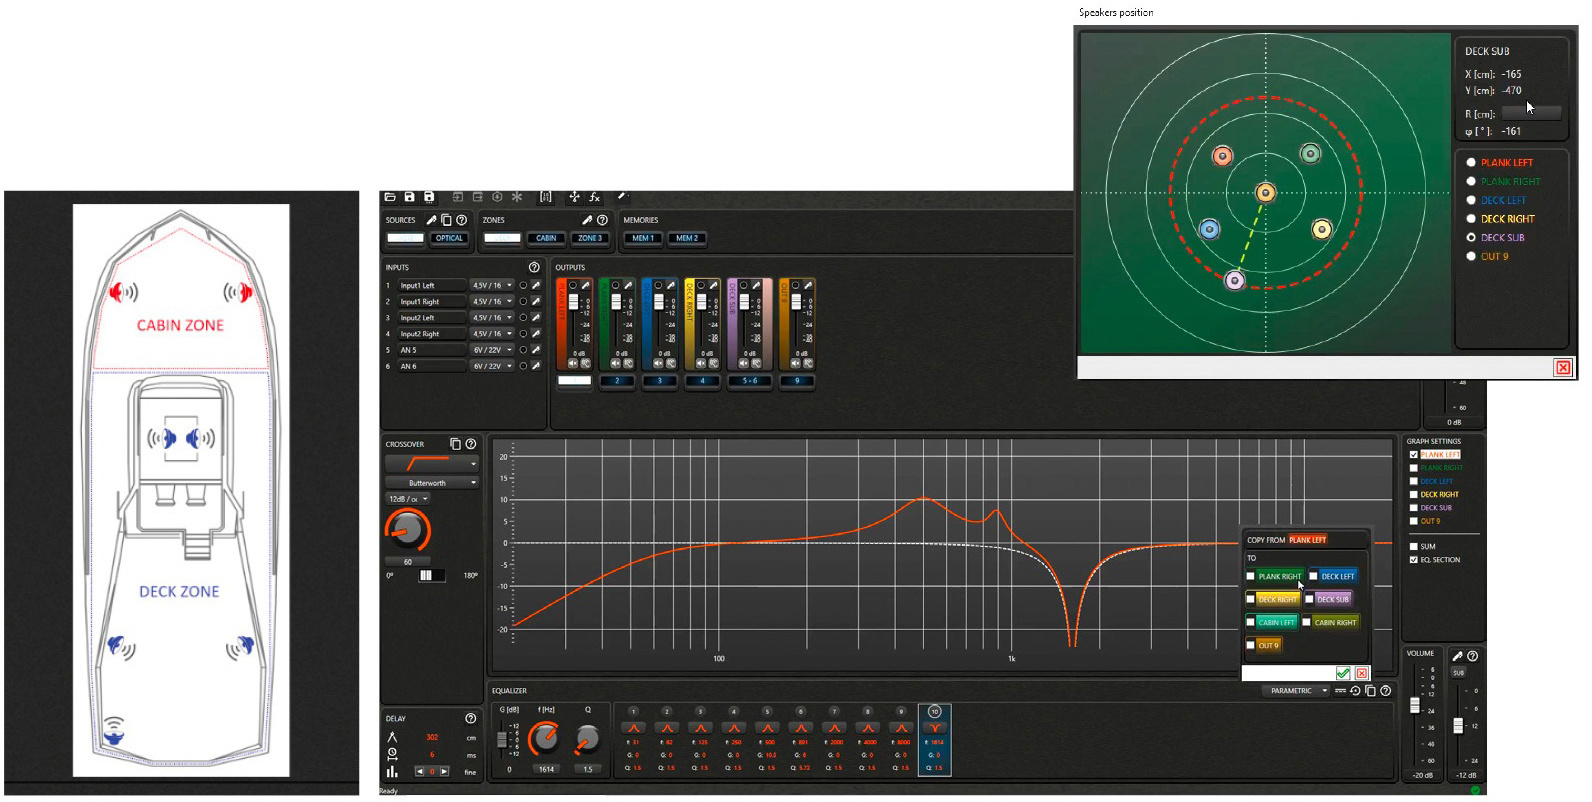
Task: Enable SUM in graph settings
Action: tap(1413, 546)
